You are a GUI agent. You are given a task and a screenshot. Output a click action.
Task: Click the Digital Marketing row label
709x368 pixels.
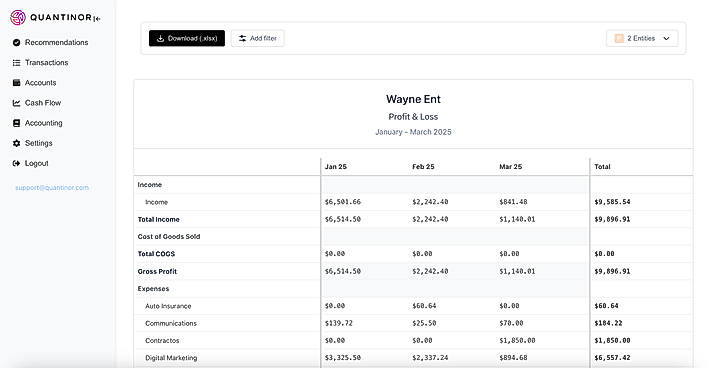click(x=171, y=358)
